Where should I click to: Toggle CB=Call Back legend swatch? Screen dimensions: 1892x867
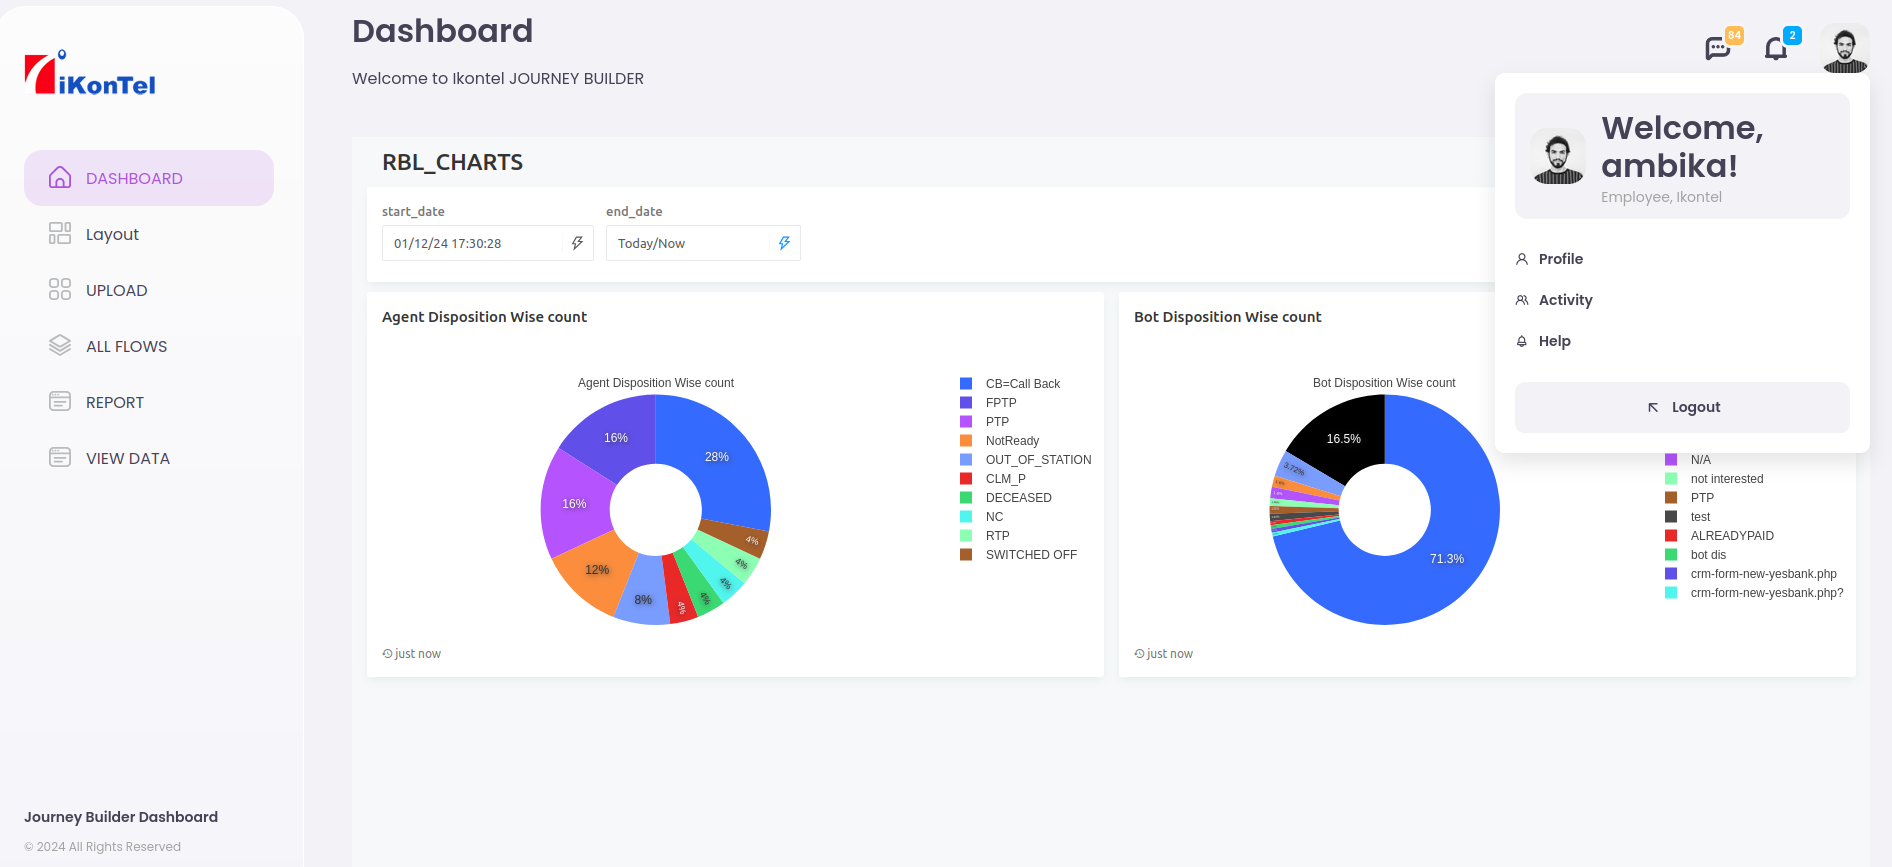pyautogui.click(x=966, y=384)
